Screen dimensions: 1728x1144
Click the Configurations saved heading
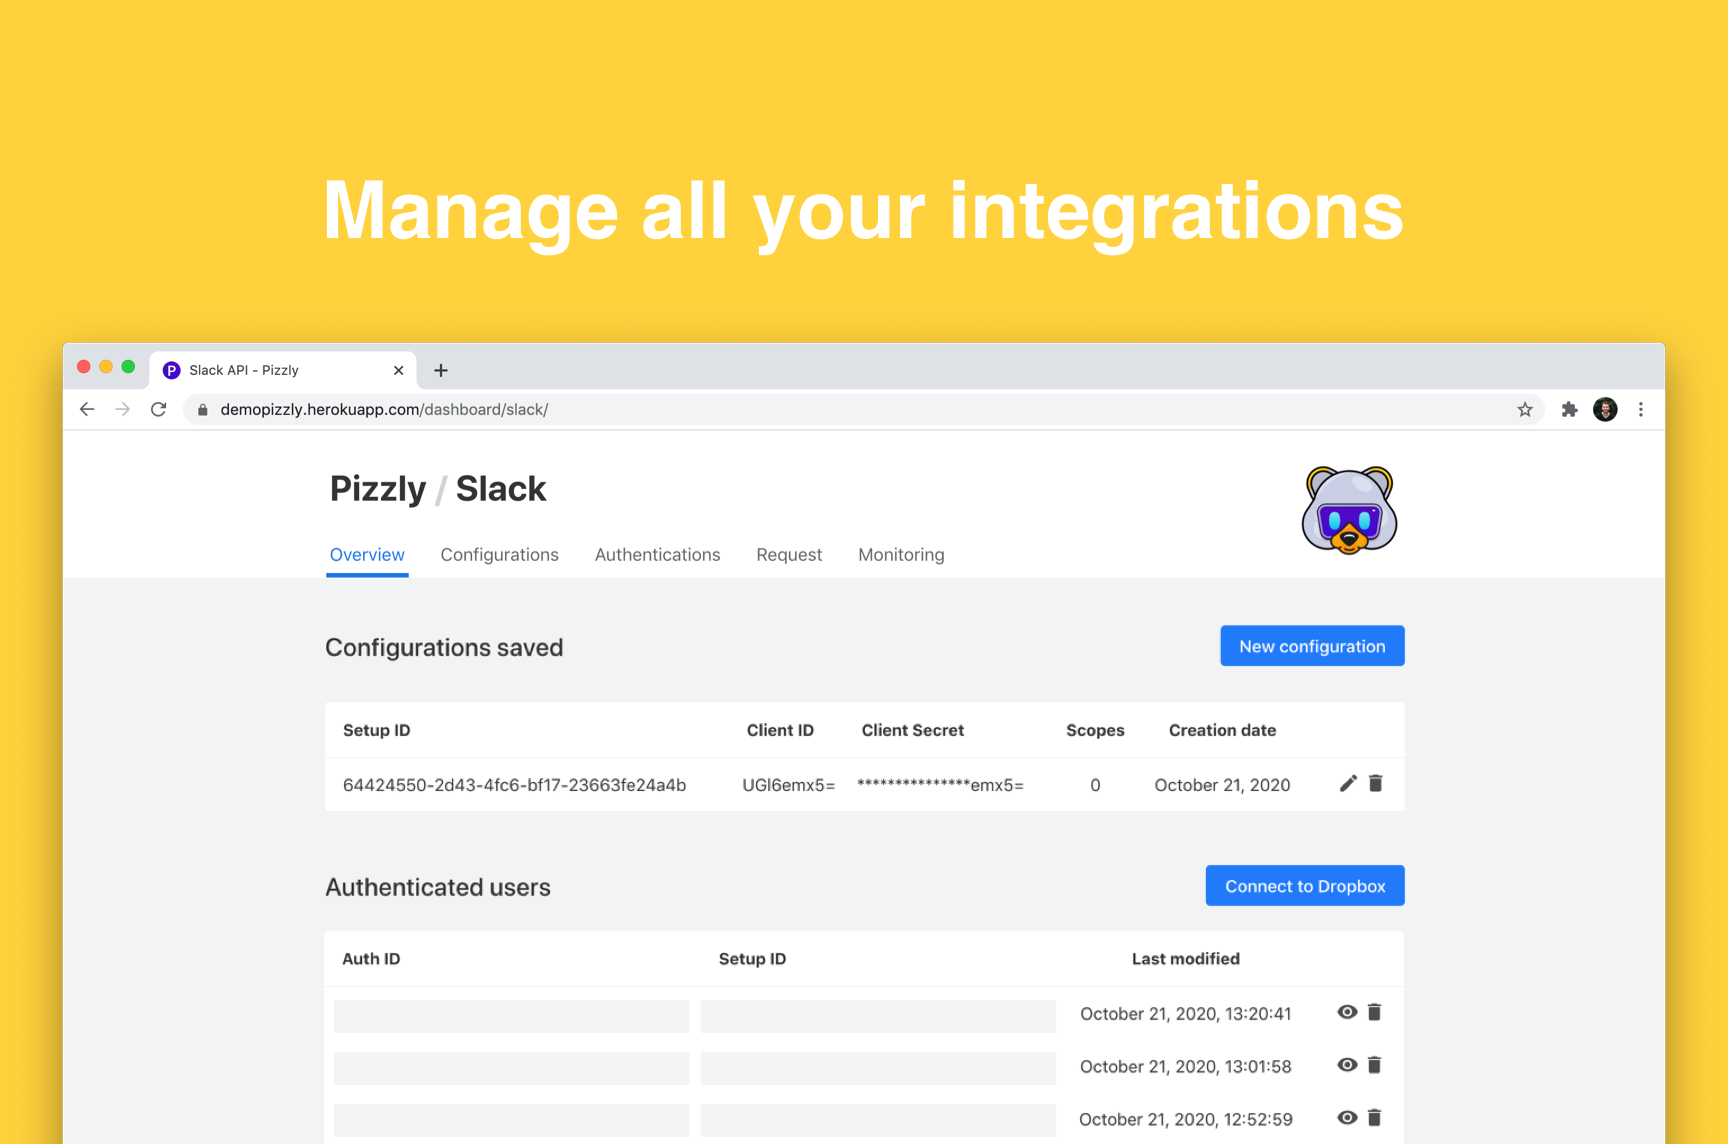(444, 648)
